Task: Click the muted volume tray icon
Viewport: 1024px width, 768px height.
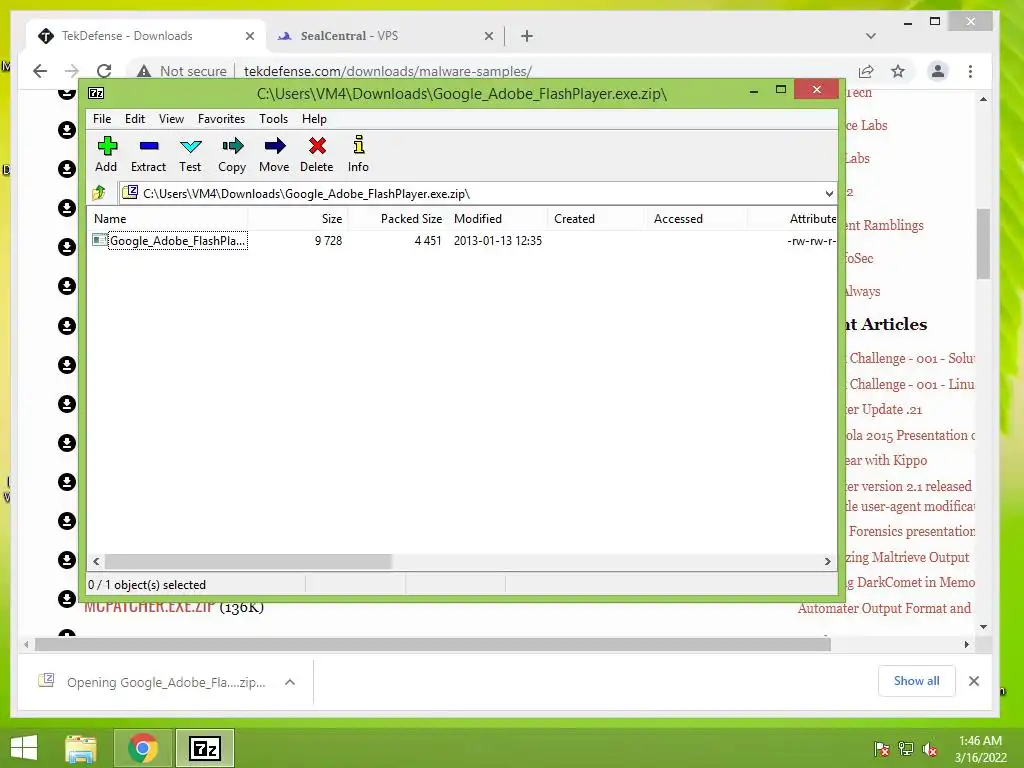Action: [x=930, y=749]
